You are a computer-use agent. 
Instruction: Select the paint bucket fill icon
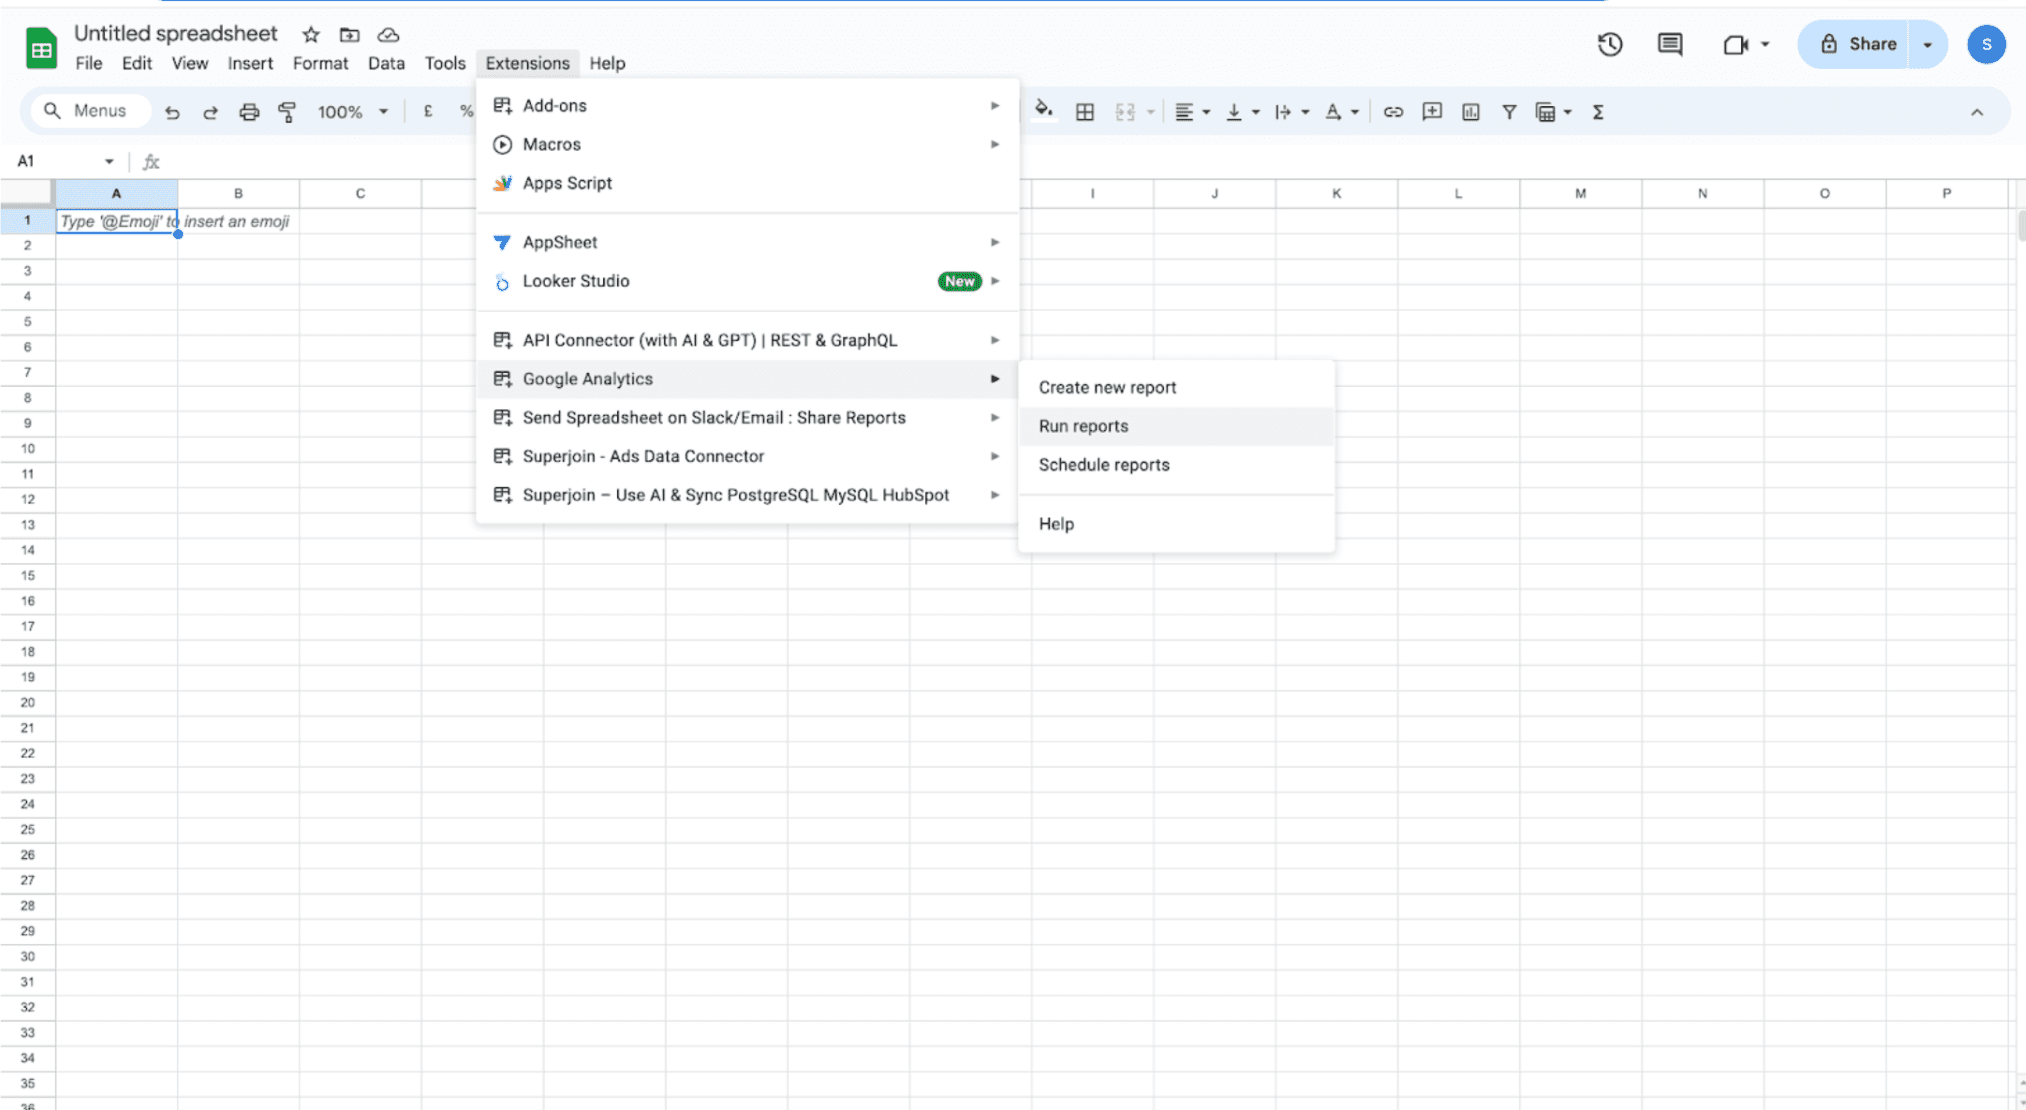pyautogui.click(x=1042, y=111)
